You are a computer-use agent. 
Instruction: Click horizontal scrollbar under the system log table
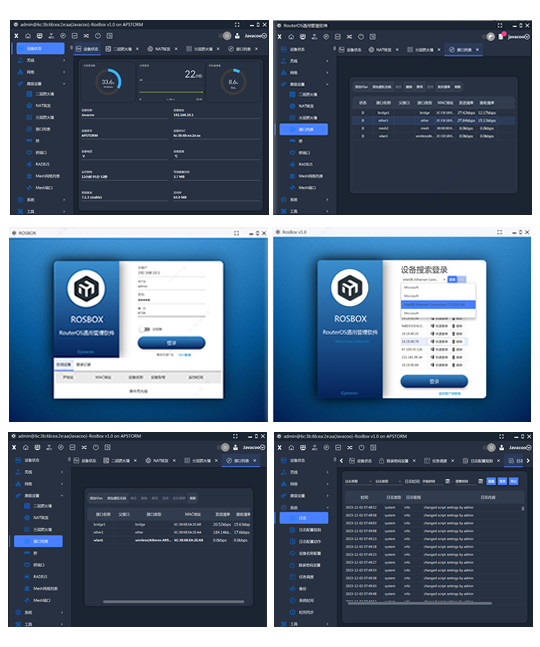click(420, 604)
